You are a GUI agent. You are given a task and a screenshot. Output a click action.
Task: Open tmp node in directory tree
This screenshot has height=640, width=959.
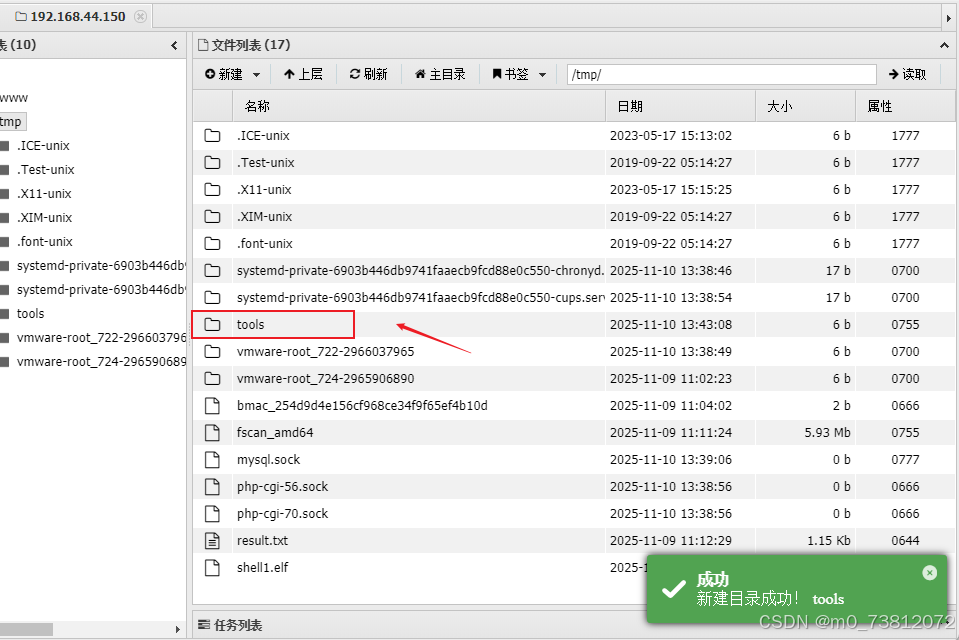pyautogui.click(x=11, y=121)
